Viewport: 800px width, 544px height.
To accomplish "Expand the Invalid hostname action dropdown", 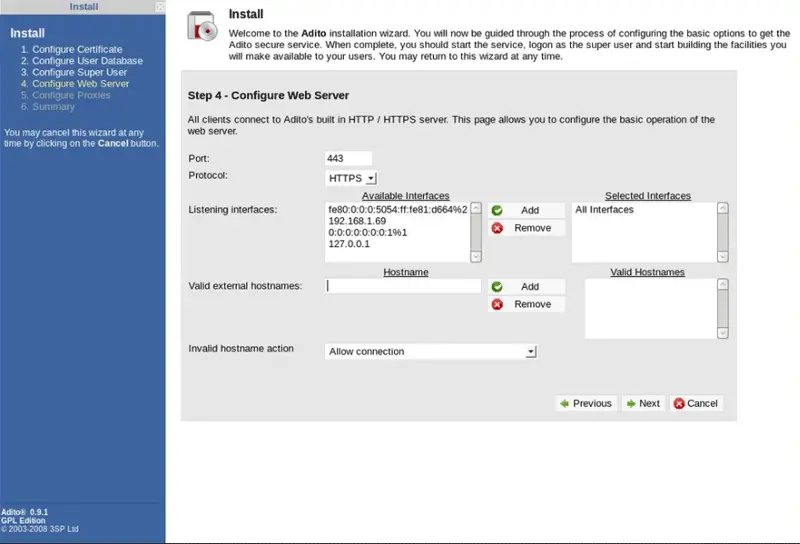I will coord(432,352).
